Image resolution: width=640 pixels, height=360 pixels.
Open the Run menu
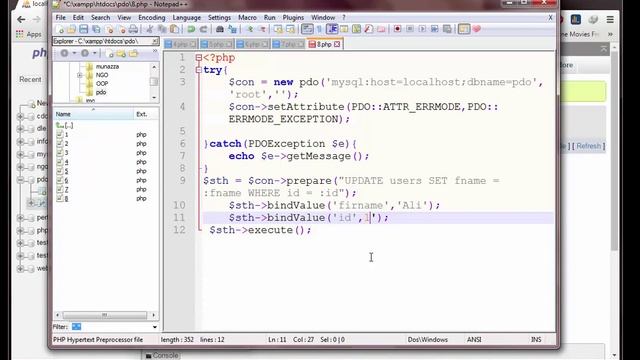tap(269, 18)
